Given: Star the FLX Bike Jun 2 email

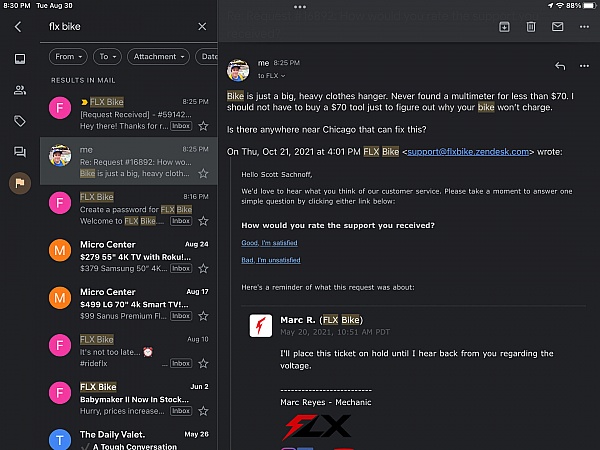Looking at the screenshot, I should click(203, 411).
